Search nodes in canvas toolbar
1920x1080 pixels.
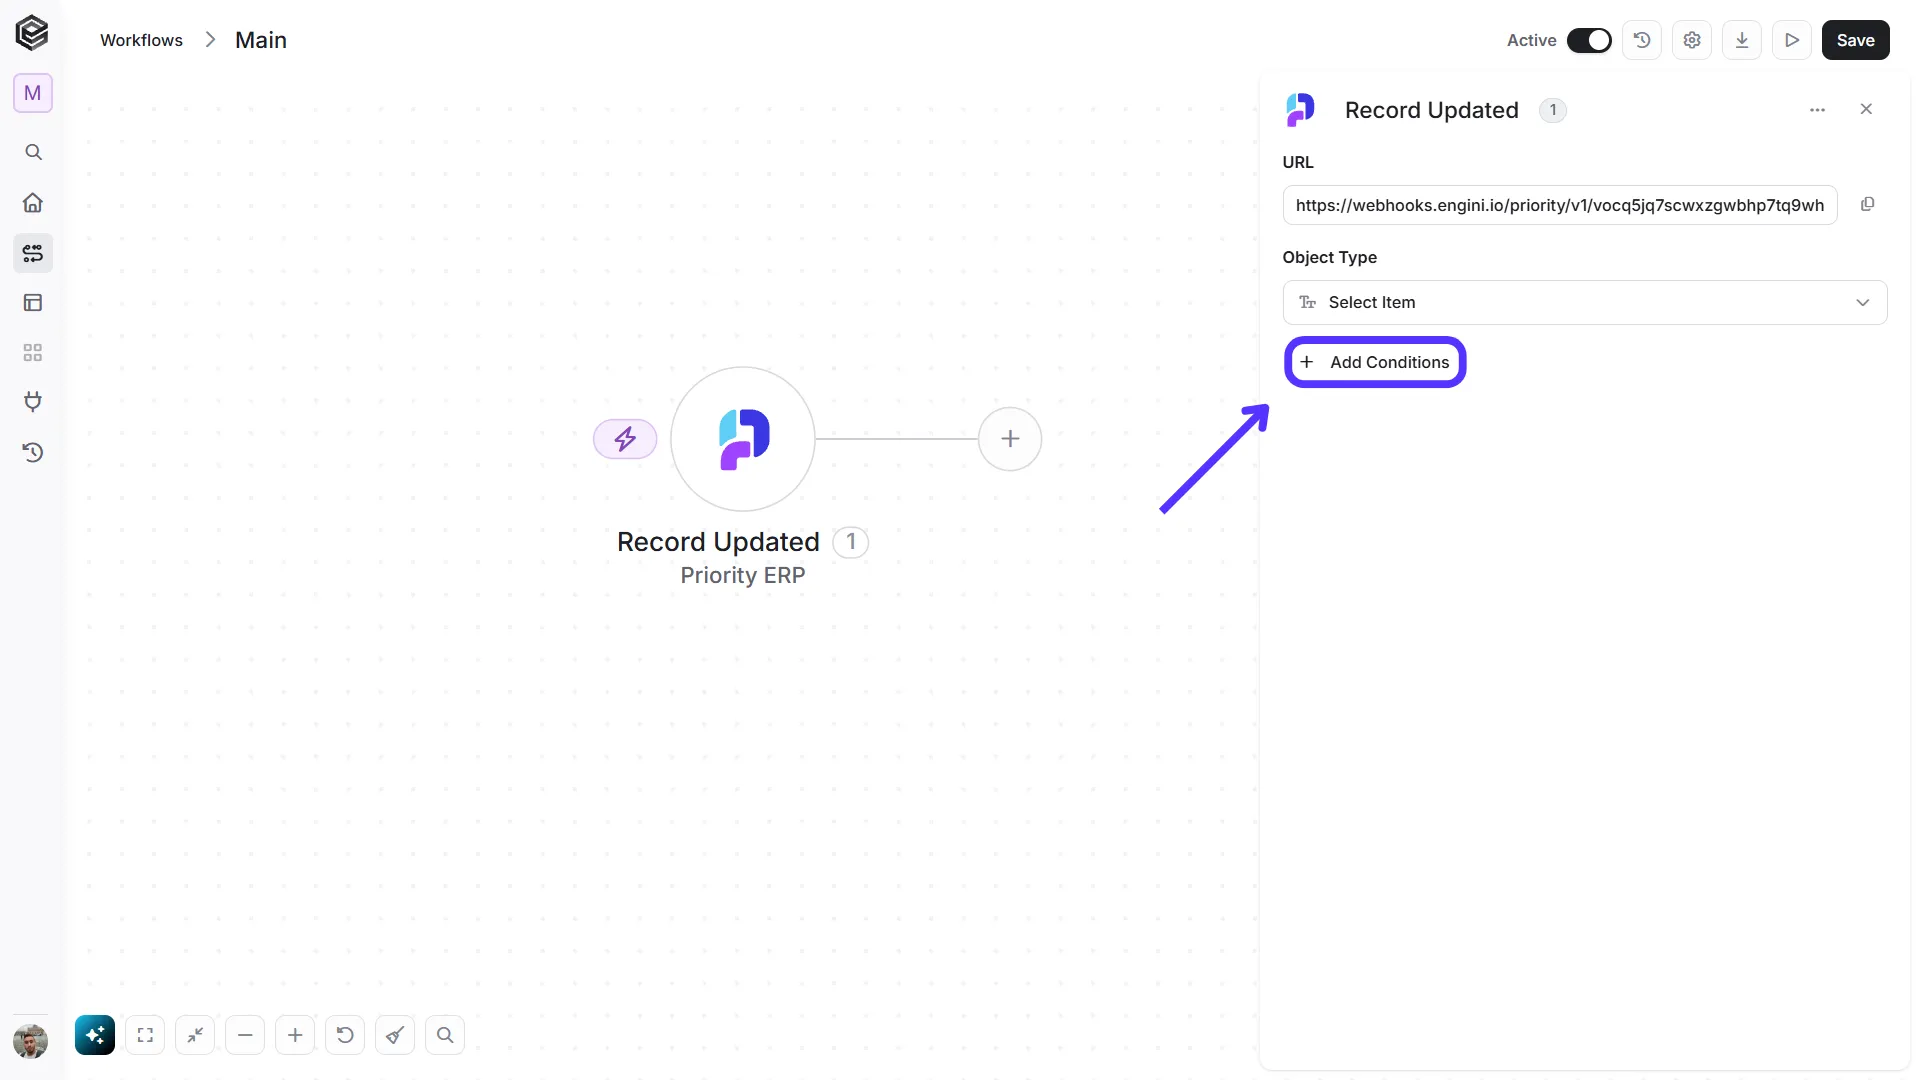tap(445, 1035)
